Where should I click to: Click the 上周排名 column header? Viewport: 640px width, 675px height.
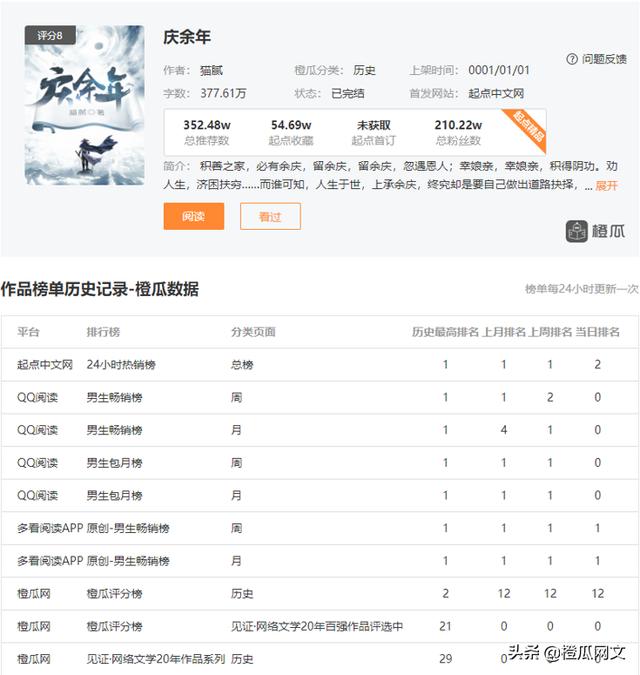(550, 332)
